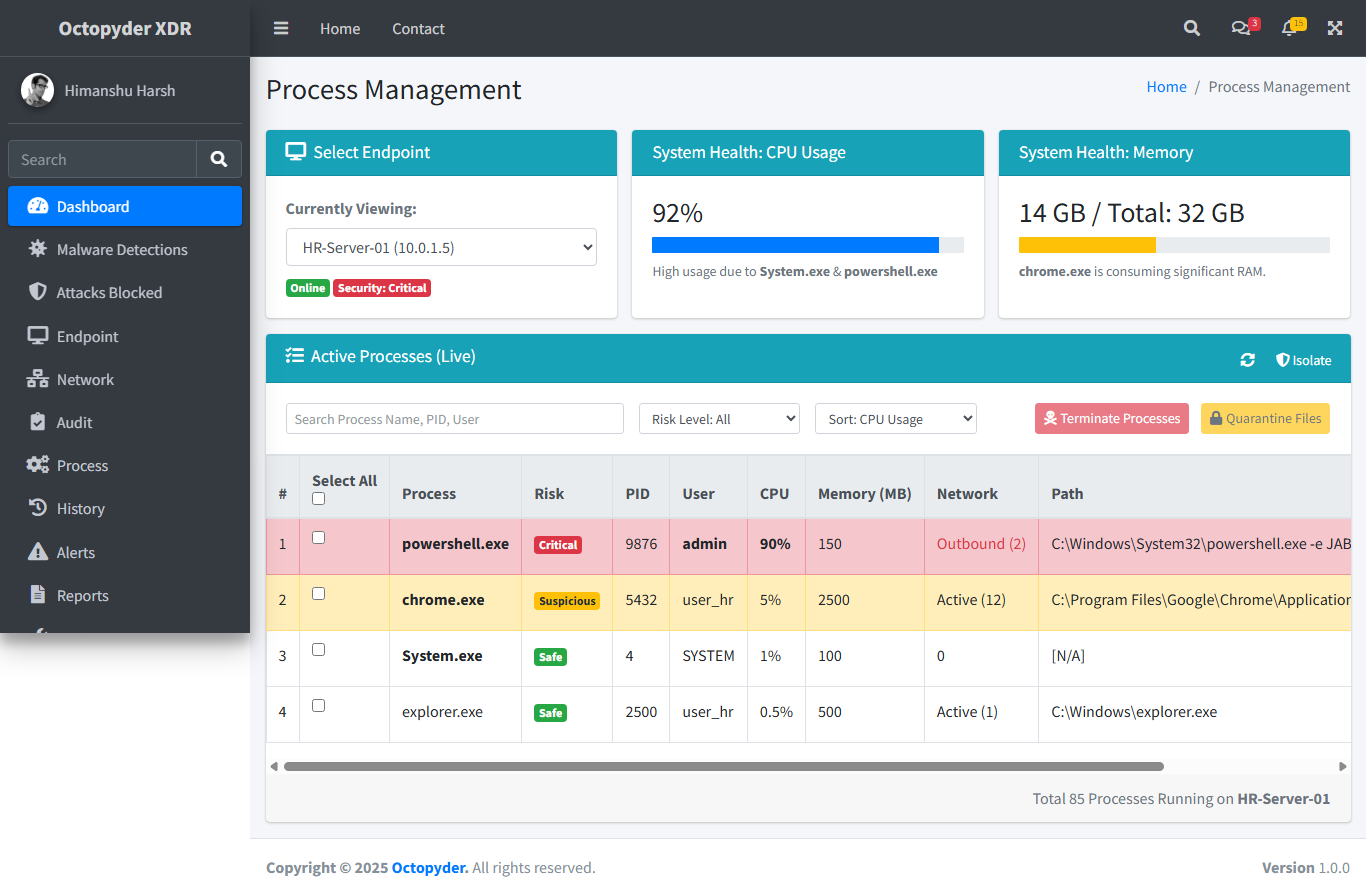Open the HR-Server-01 endpoint dropdown
The width and height of the screenshot is (1366, 895).
[x=441, y=247]
